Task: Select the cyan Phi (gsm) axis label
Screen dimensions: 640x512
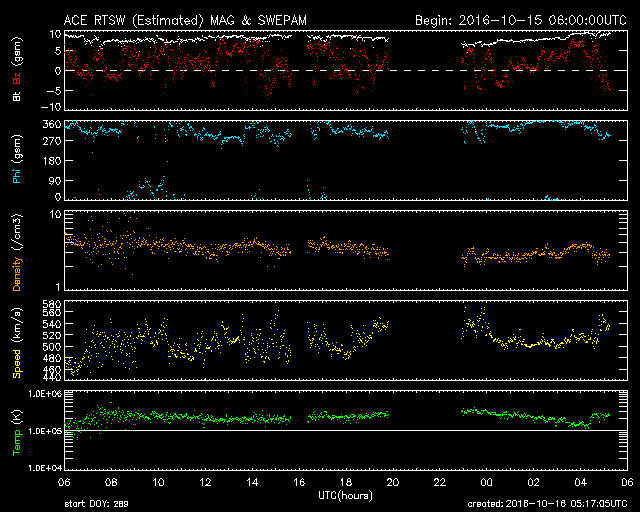Action: coord(17,160)
